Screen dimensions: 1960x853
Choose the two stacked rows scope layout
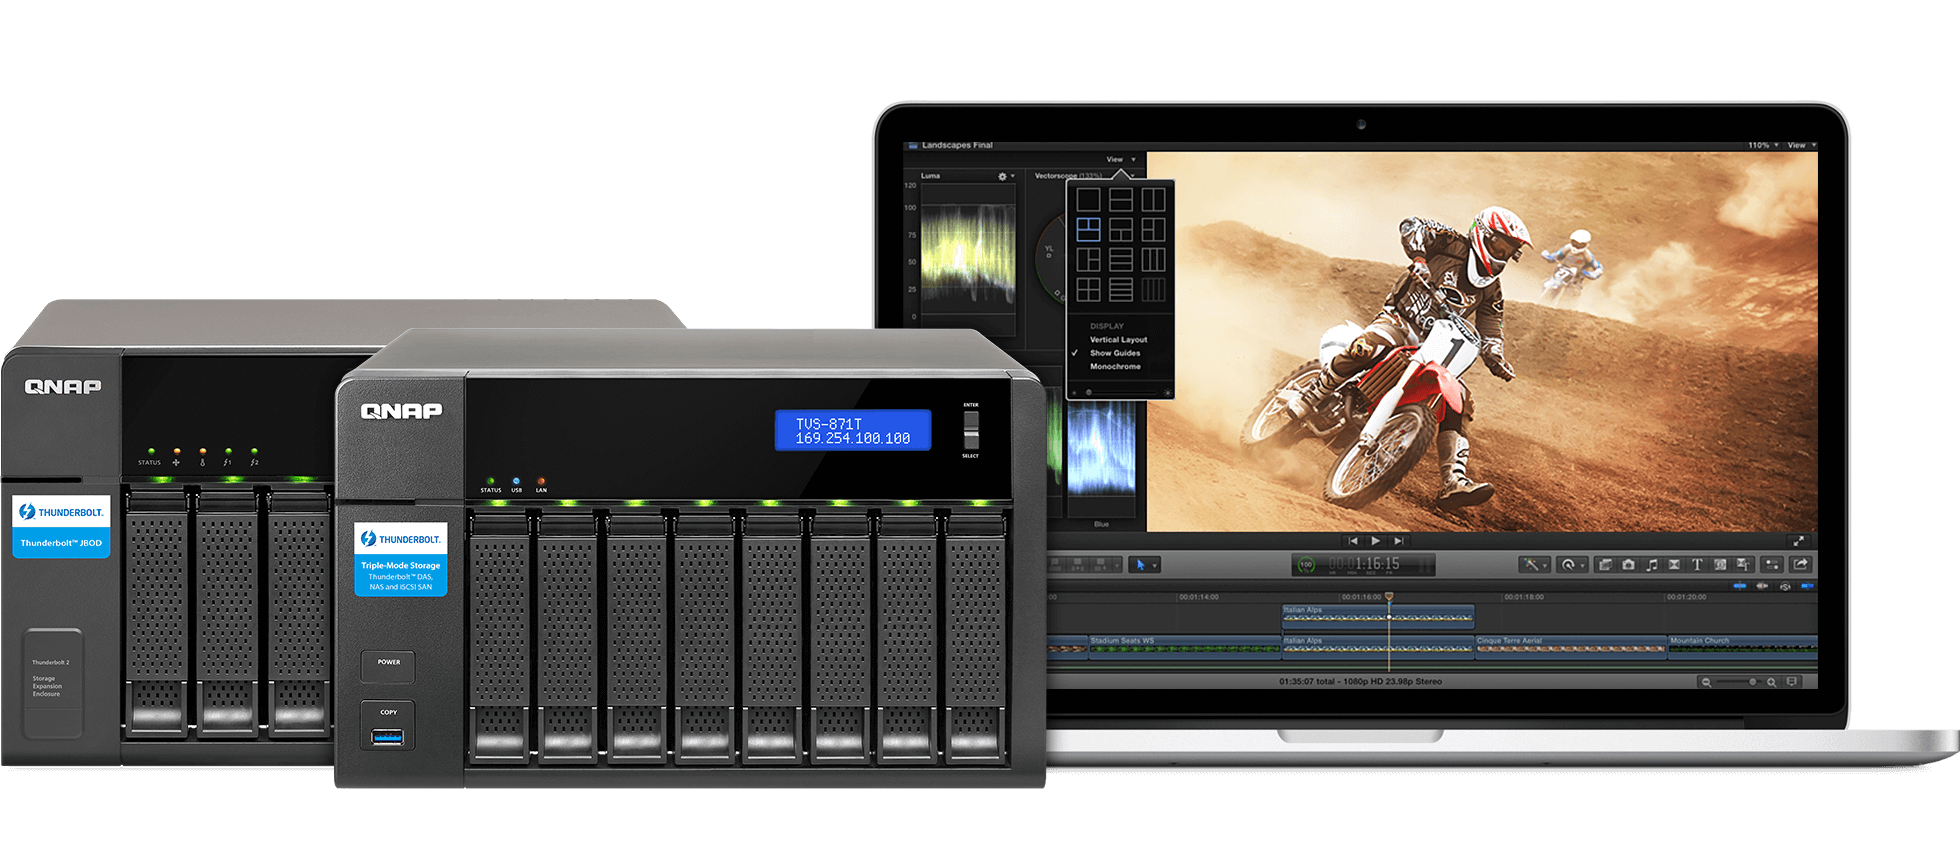pos(1121,200)
